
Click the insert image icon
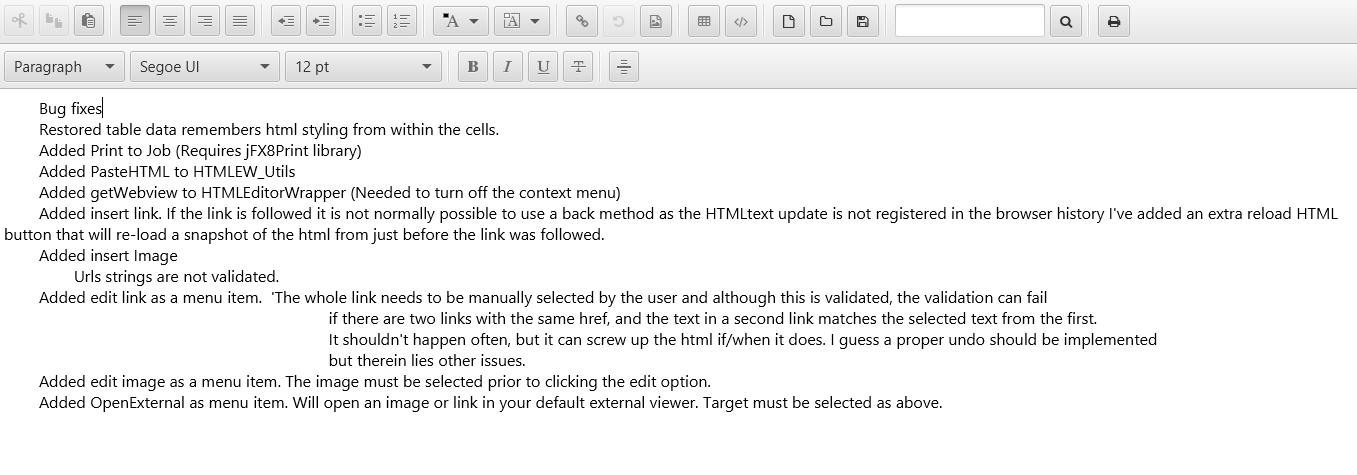[x=656, y=21]
